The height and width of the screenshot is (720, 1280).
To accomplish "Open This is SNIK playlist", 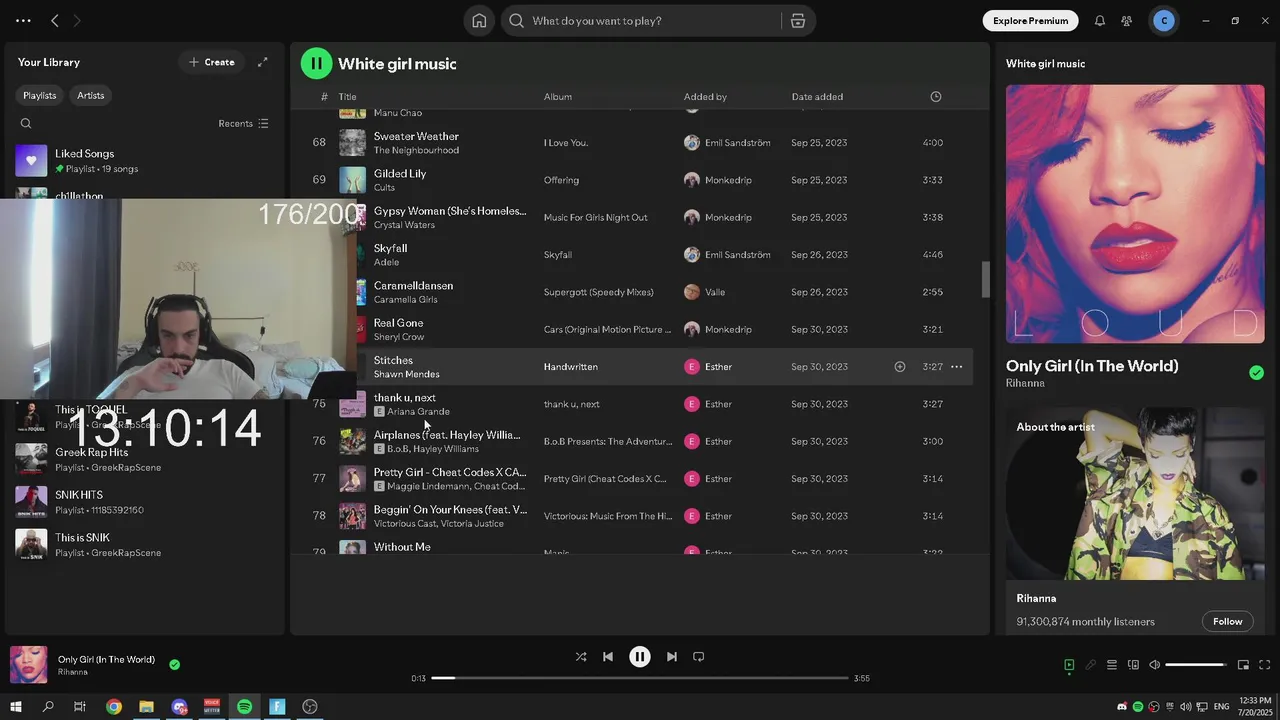I will coord(145,545).
